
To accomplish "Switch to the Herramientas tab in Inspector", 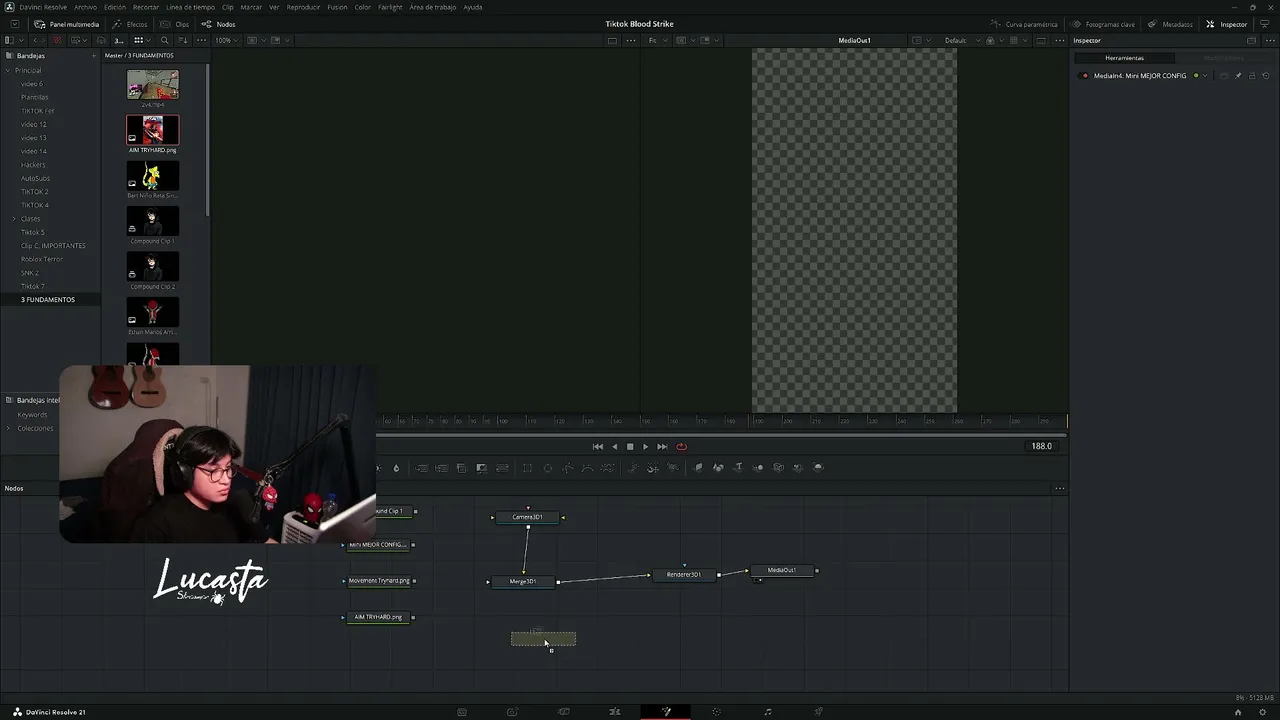I will [x=1124, y=58].
